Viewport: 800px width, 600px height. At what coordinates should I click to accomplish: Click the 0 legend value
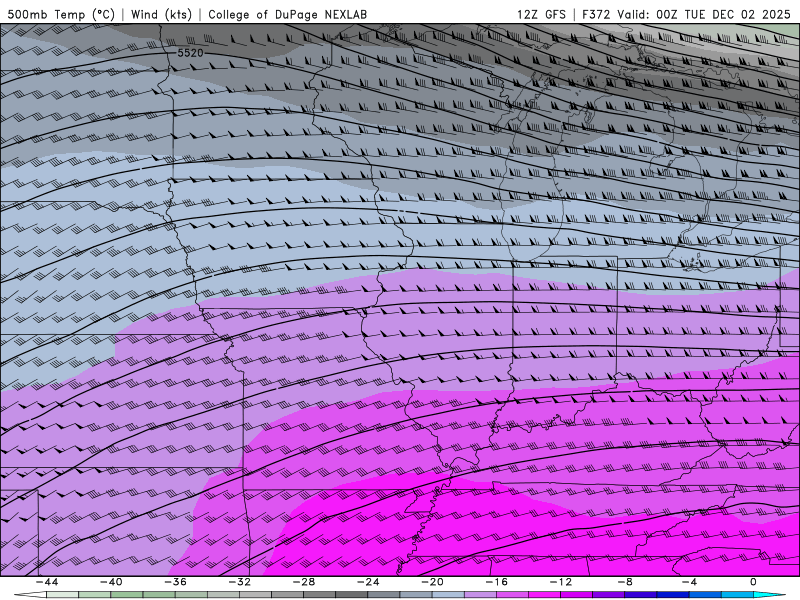coord(754,582)
